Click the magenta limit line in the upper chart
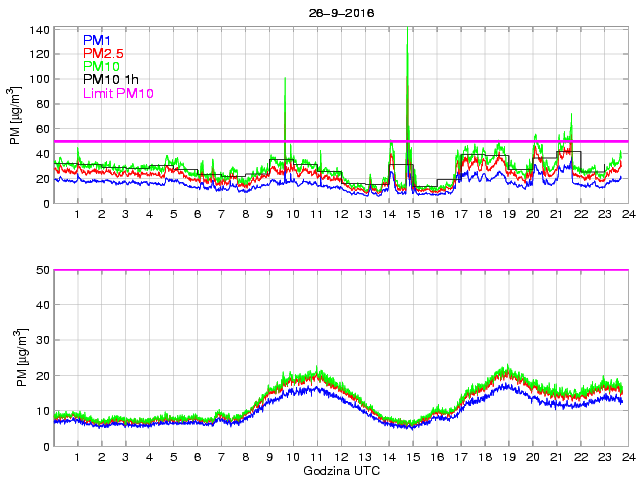Screen dimensions: 640x480 [x=341, y=141]
